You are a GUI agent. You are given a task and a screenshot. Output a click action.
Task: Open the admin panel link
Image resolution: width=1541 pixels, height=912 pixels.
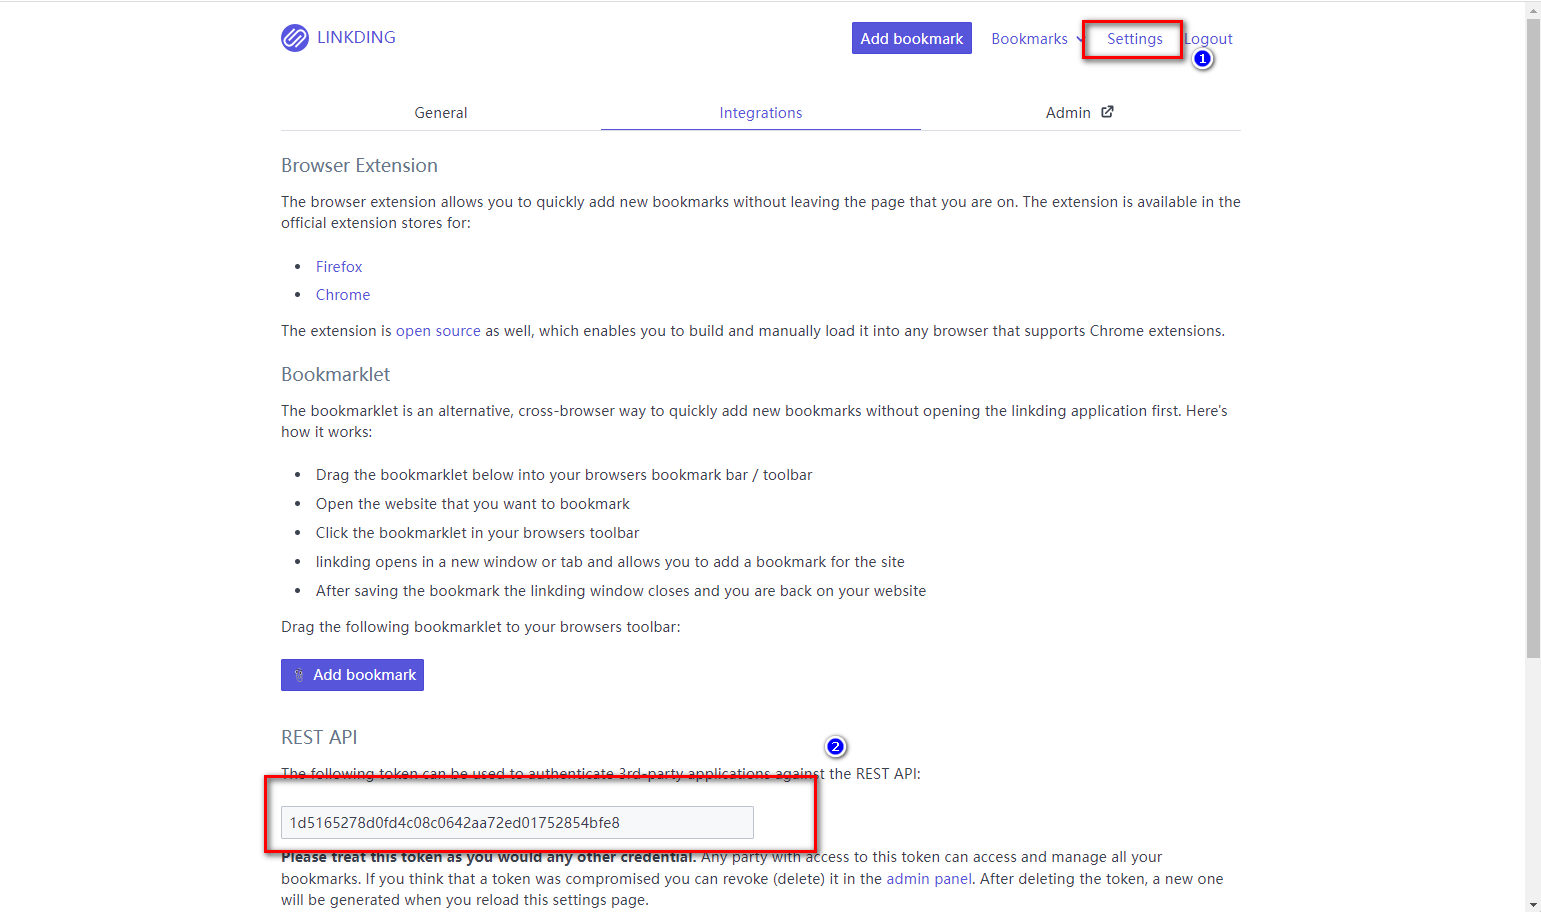[x=929, y=879]
